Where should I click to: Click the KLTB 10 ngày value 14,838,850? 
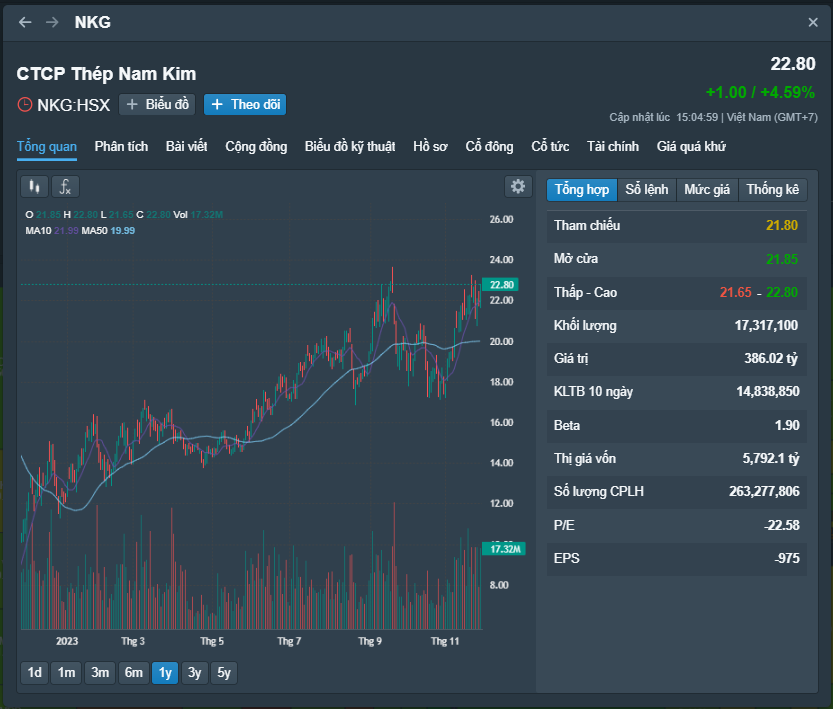pyautogui.click(x=768, y=392)
